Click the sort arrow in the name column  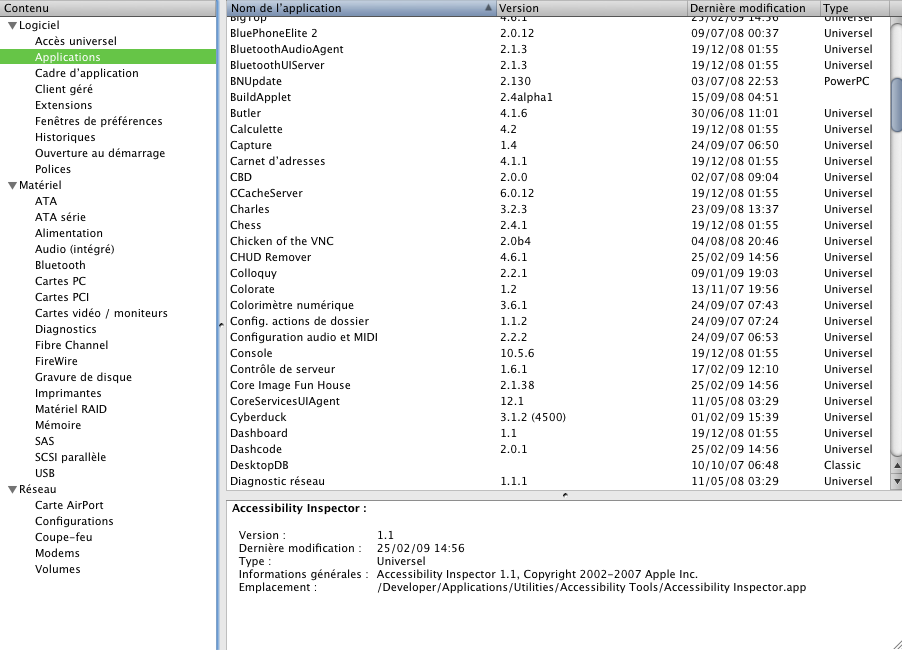coord(488,8)
